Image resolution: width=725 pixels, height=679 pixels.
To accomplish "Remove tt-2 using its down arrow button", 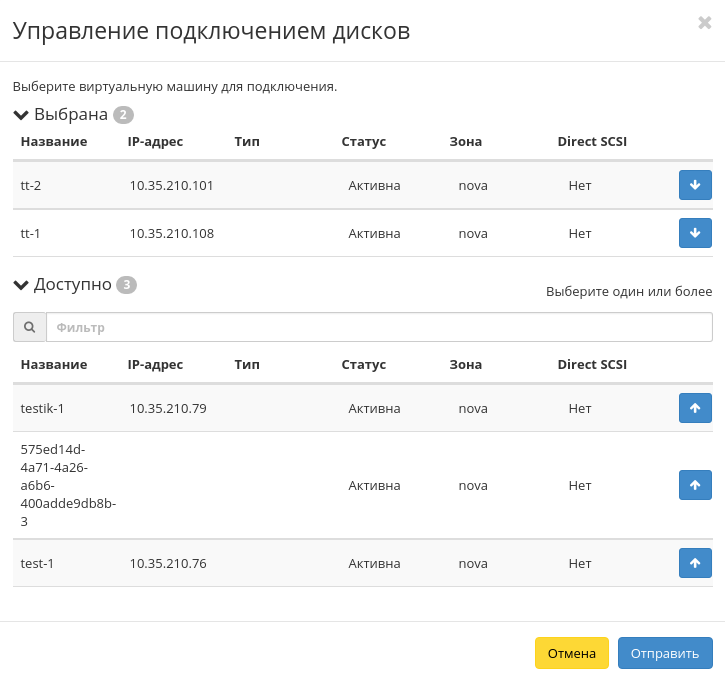I will pos(695,185).
